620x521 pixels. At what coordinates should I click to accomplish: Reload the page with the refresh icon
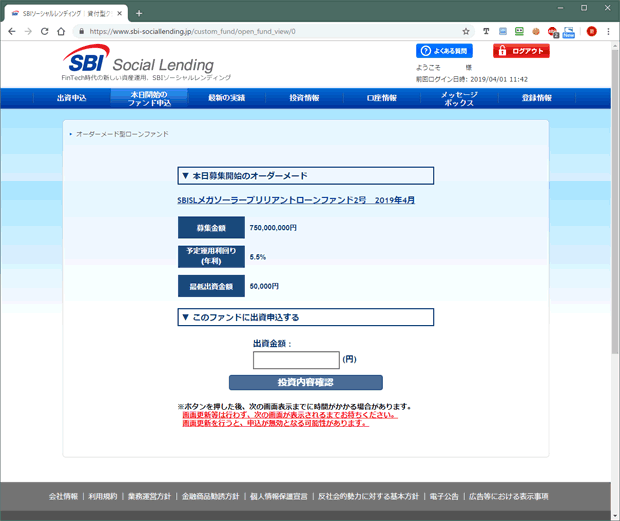45,31
